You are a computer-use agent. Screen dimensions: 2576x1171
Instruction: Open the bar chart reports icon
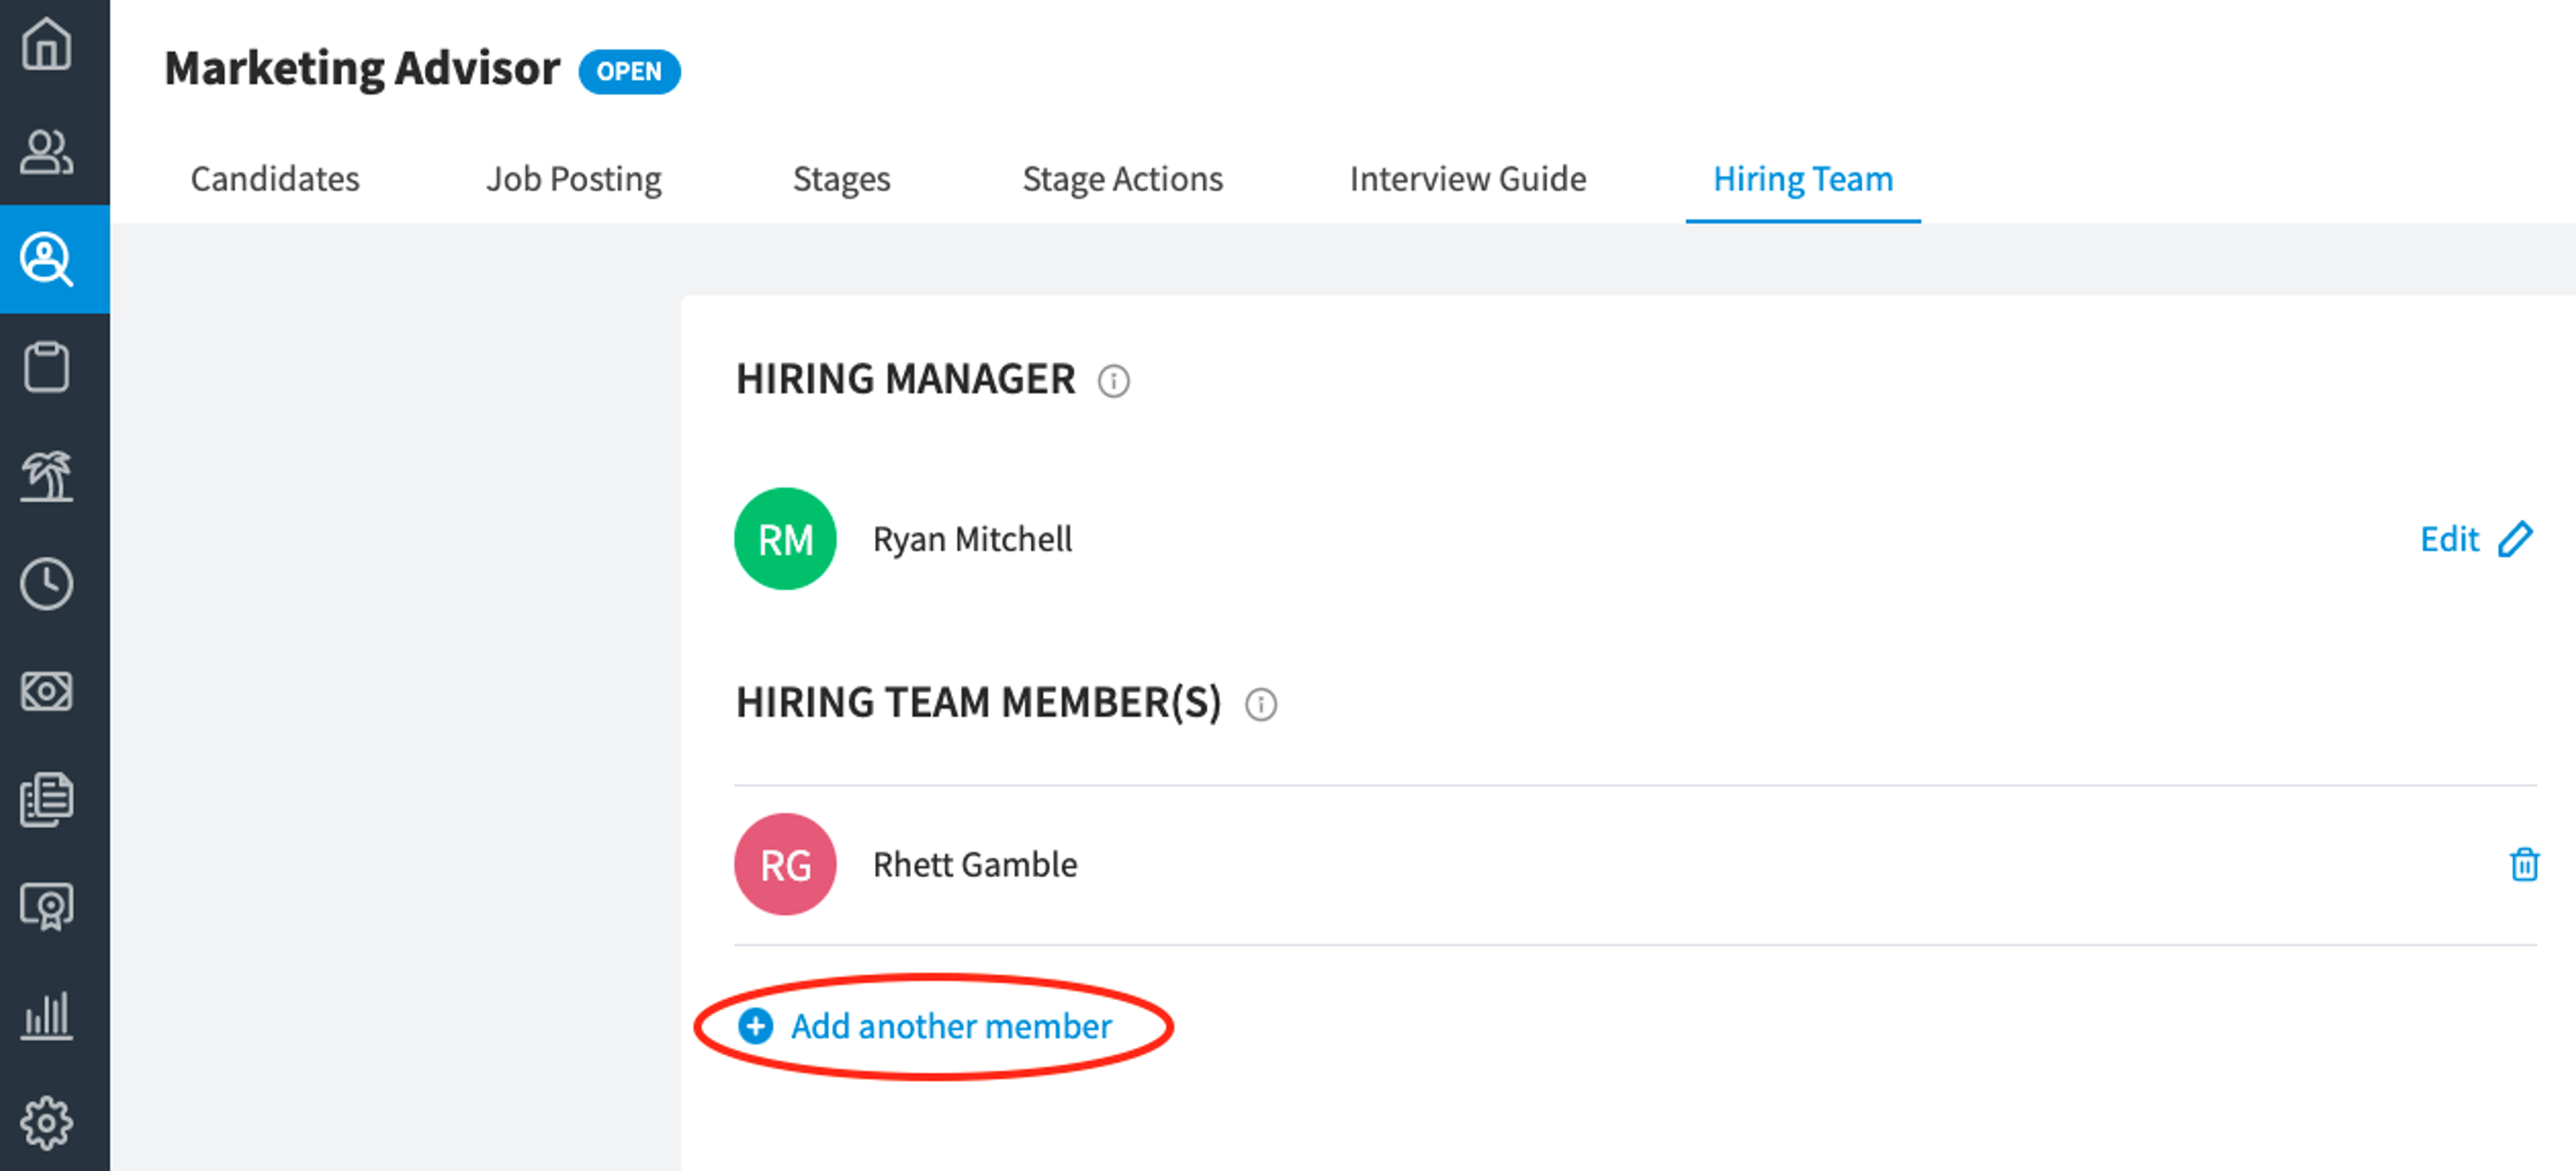46,1015
